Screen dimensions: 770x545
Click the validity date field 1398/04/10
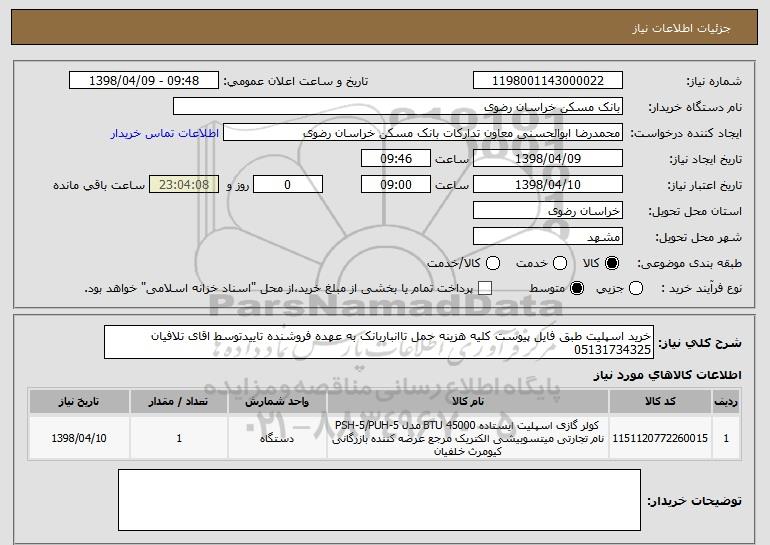click(x=548, y=185)
